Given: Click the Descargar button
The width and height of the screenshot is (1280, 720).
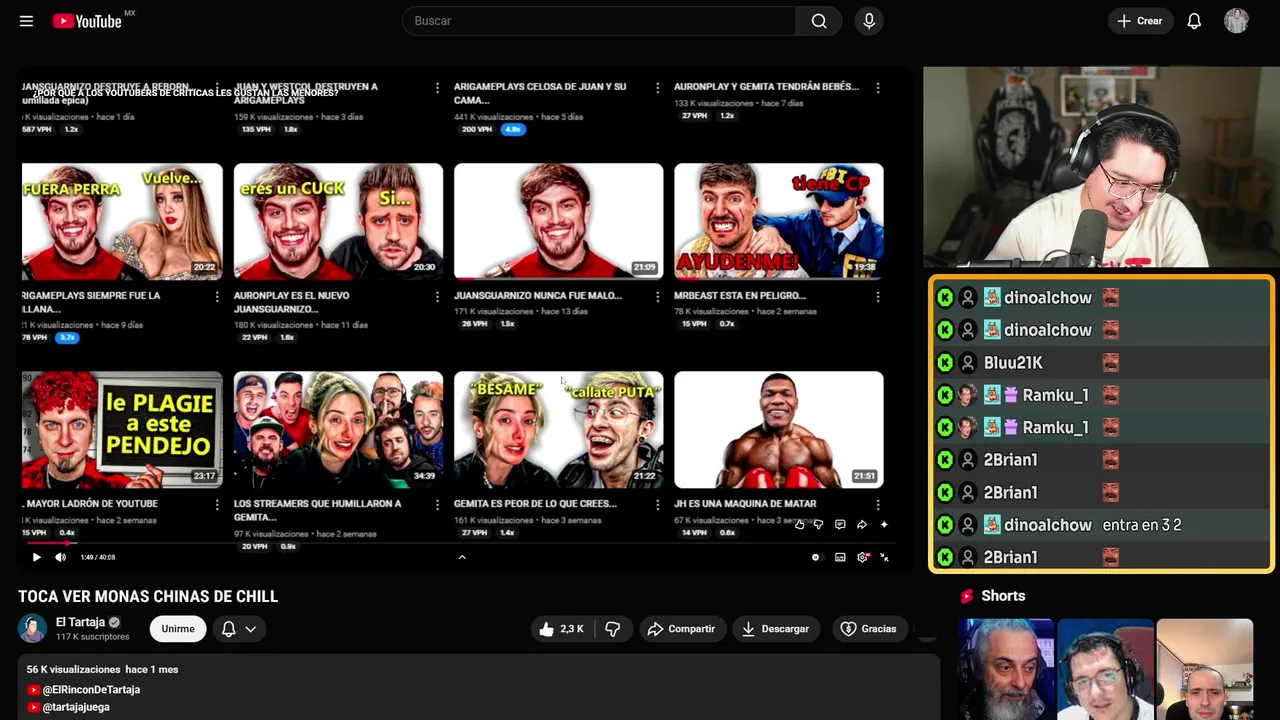Looking at the screenshot, I should click(x=776, y=629).
